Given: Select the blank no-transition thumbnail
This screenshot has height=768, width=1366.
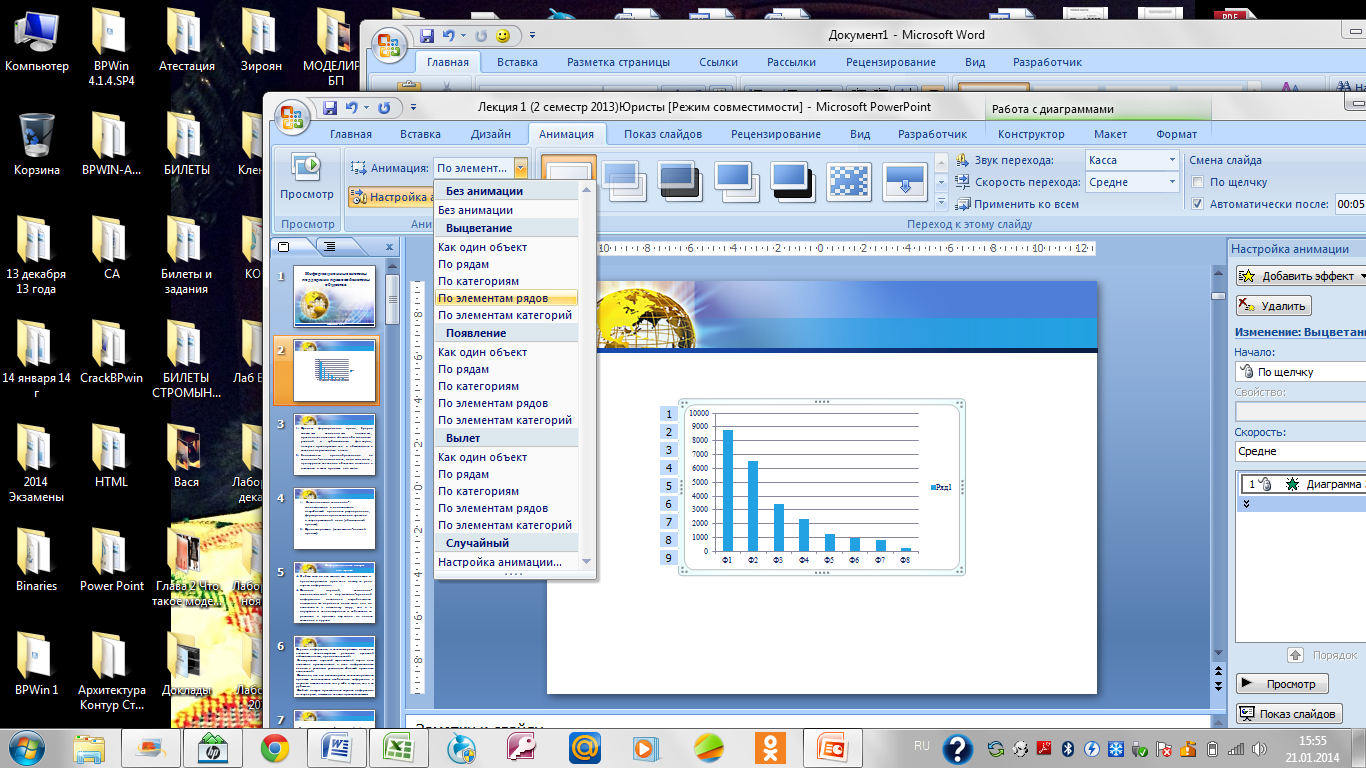Looking at the screenshot, I should pyautogui.click(x=570, y=180).
